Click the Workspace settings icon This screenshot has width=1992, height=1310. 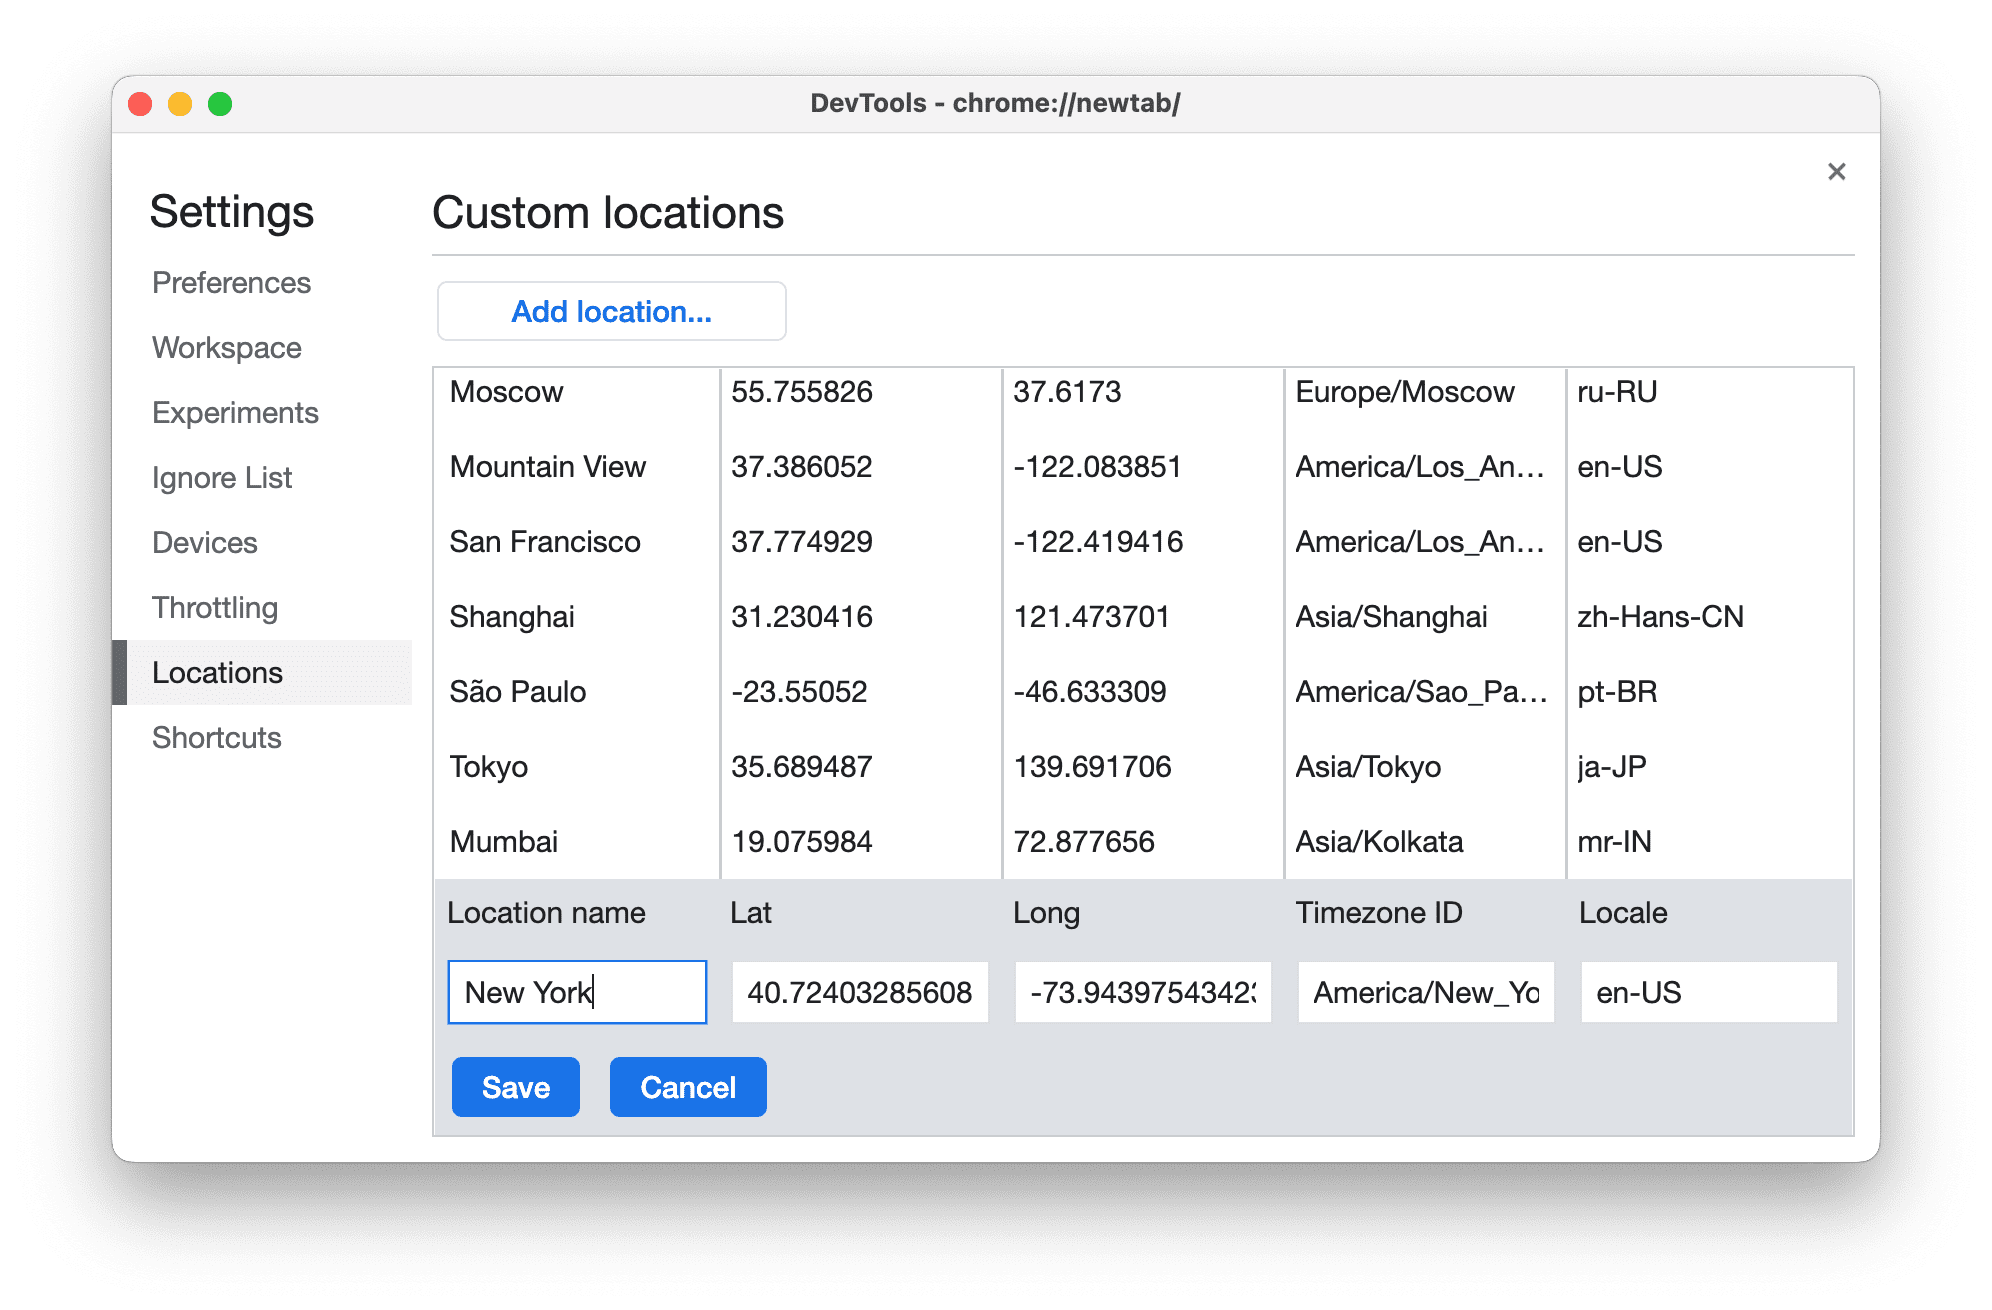(228, 348)
